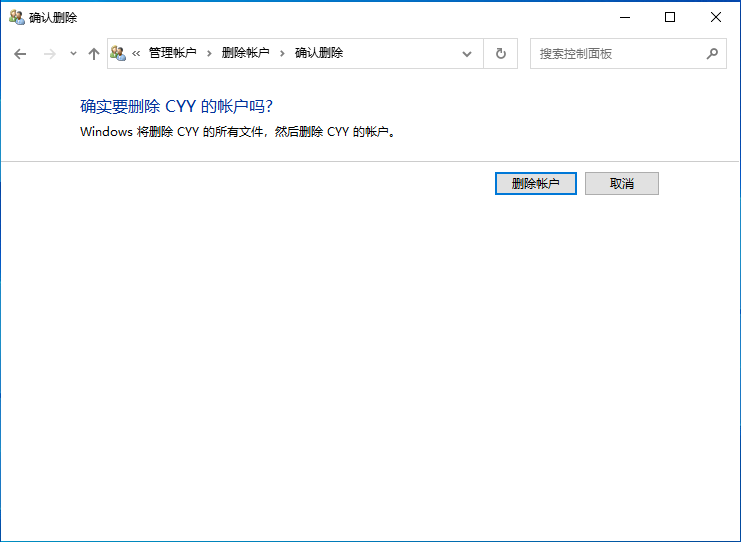Click the forward navigation arrow
The width and height of the screenshot is (741, 542).
[49, 54]
